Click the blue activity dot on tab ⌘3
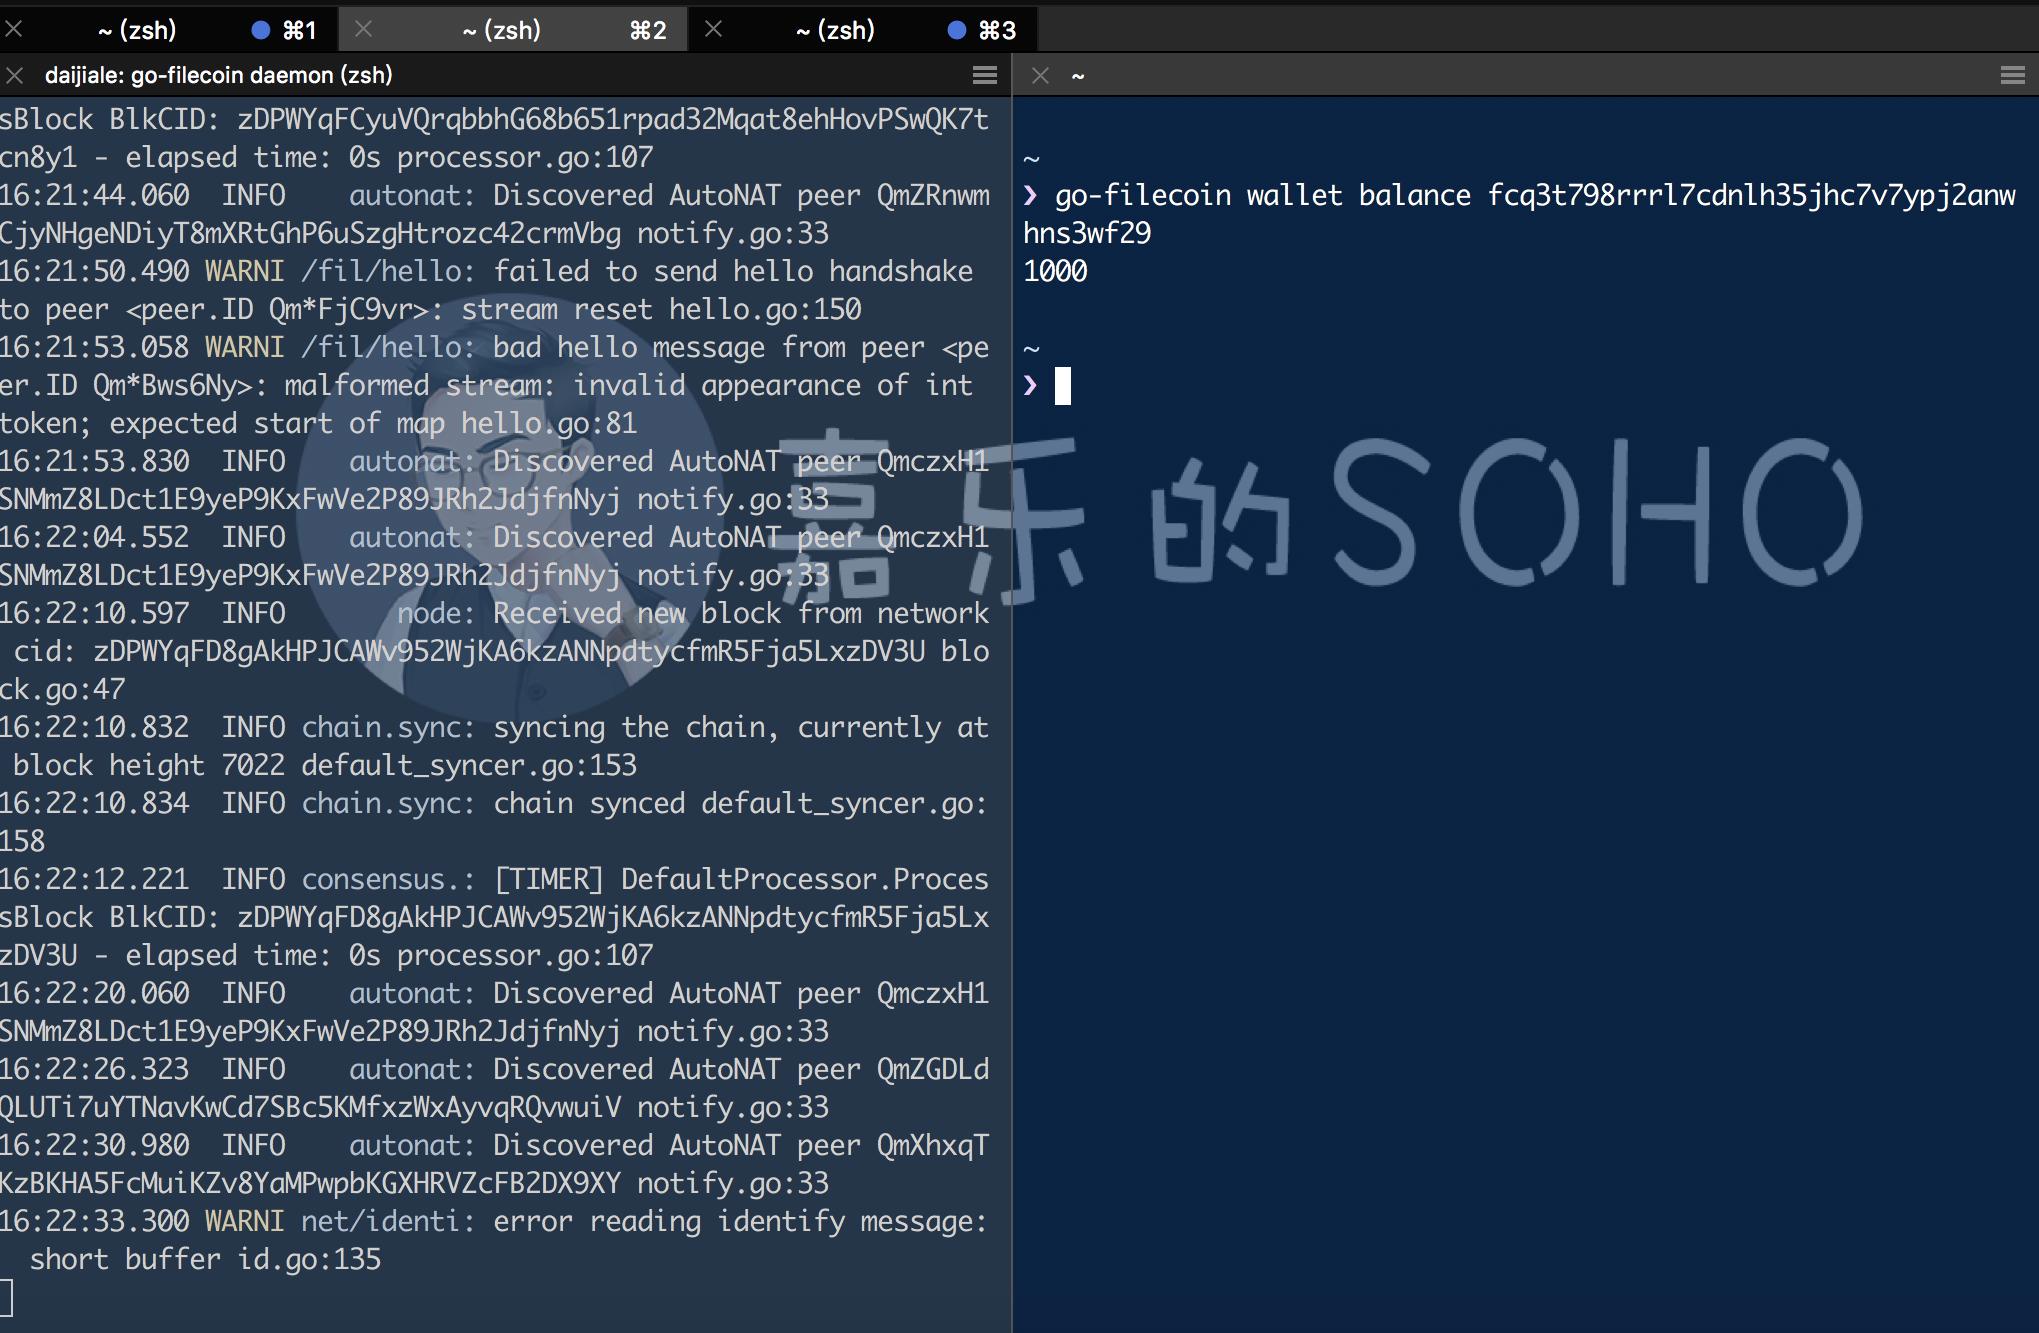The height and width of the screenshot is (1333, 2039). click(957, 30)
